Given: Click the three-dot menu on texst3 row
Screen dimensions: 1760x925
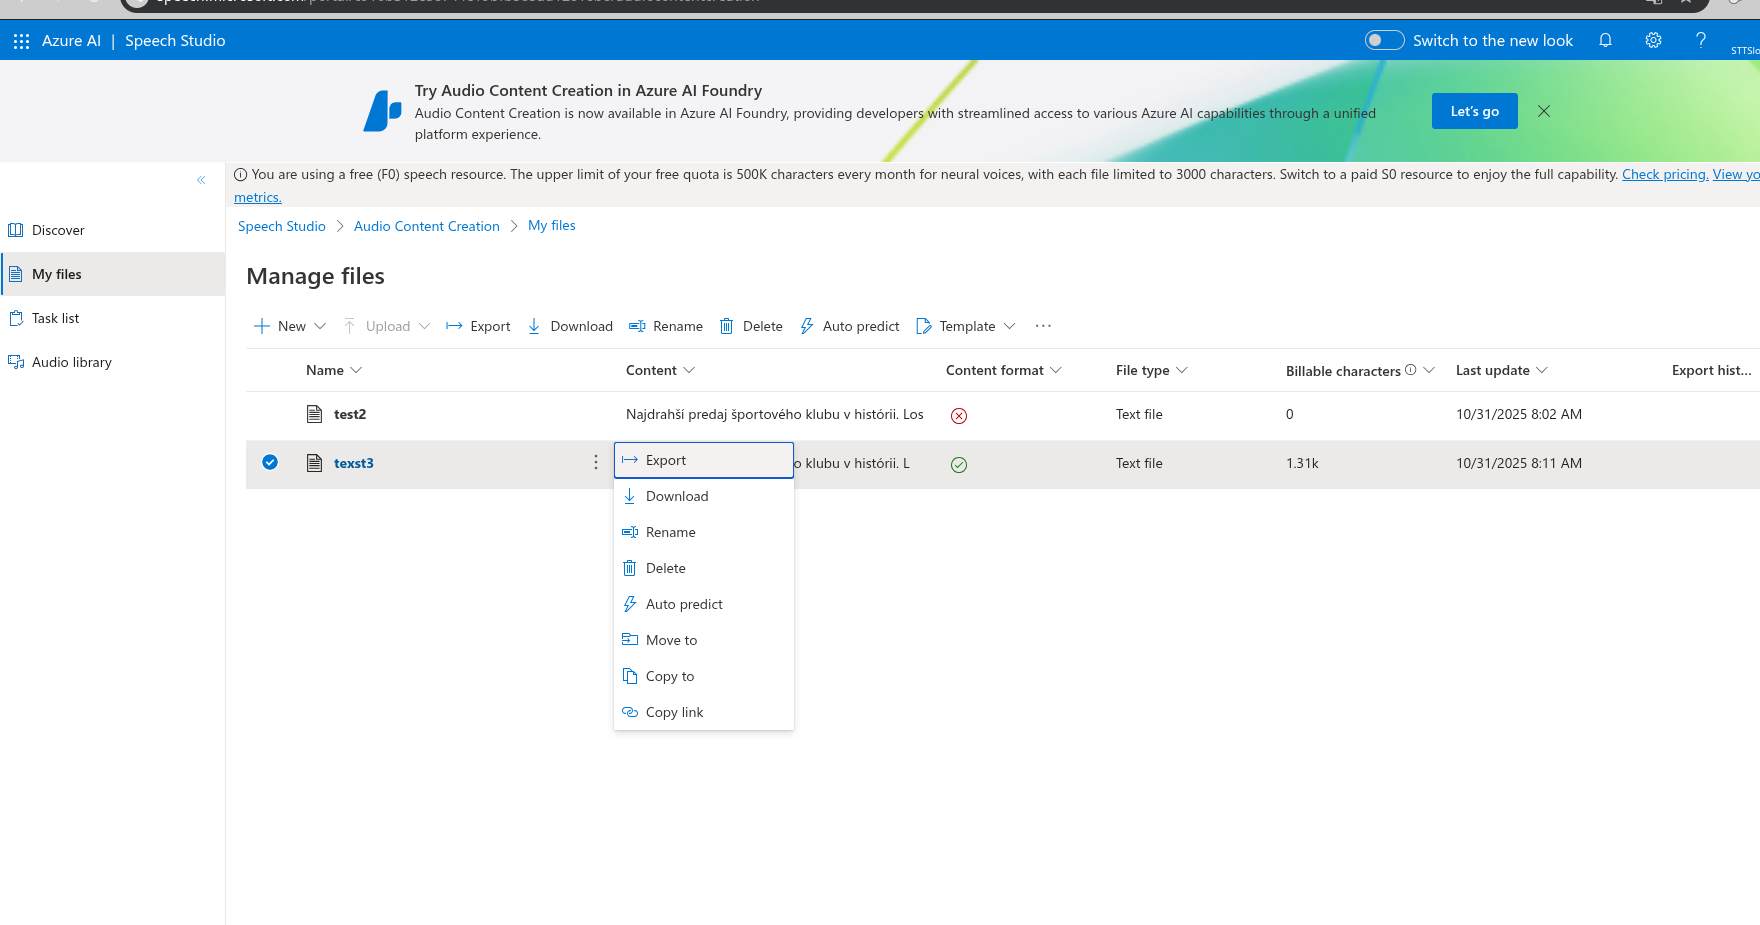Looking at the screenshot, I should pos(596,462).
